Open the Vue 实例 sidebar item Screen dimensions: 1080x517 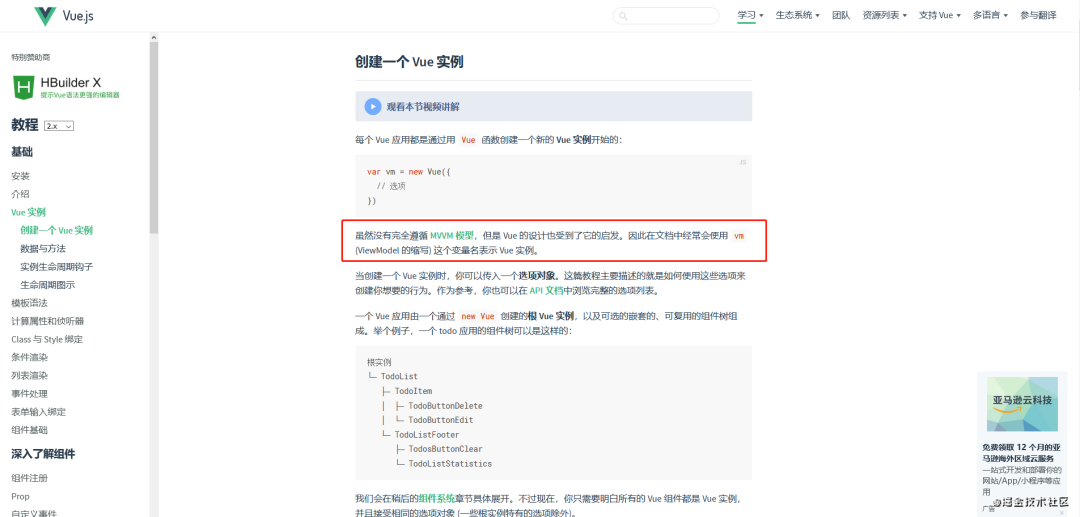pos(28,212)
